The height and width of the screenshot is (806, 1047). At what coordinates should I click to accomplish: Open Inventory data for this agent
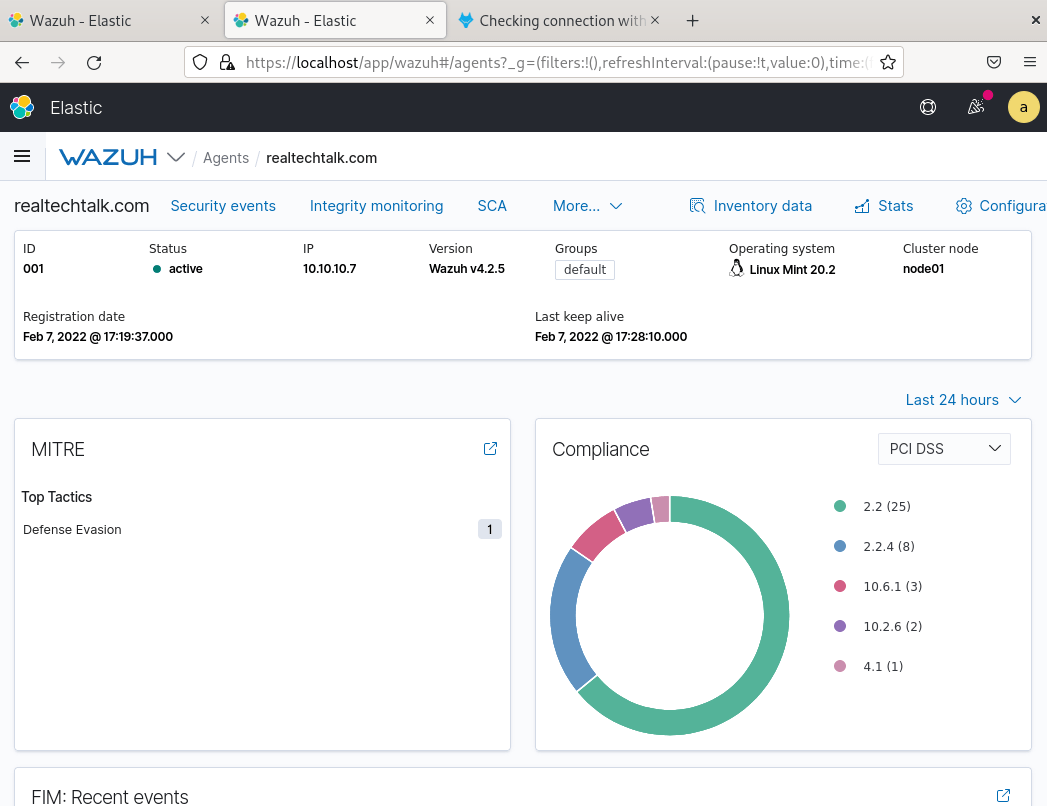[751, 206]
